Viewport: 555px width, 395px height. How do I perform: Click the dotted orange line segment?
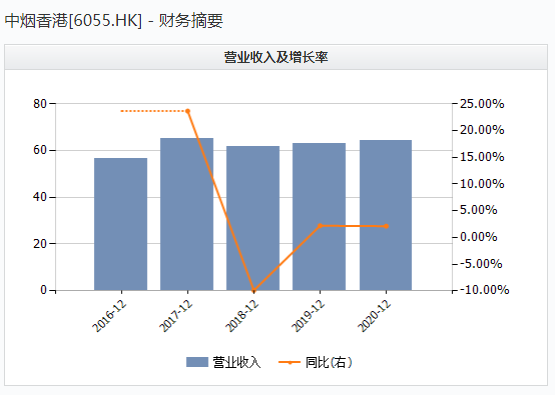153,111
